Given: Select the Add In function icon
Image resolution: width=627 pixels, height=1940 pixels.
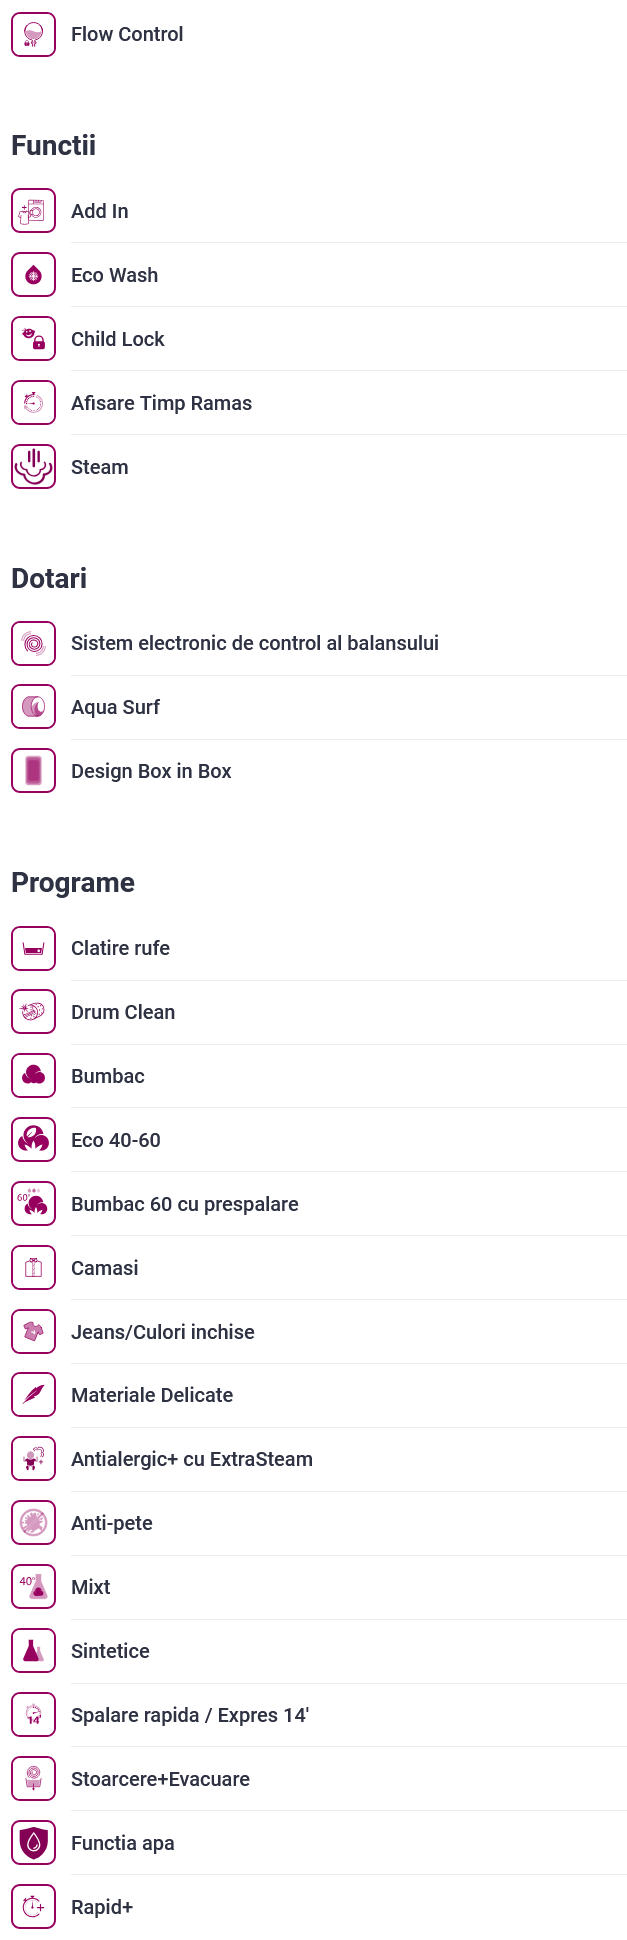Looking at the screenshot, I should [x=33, y=211].
